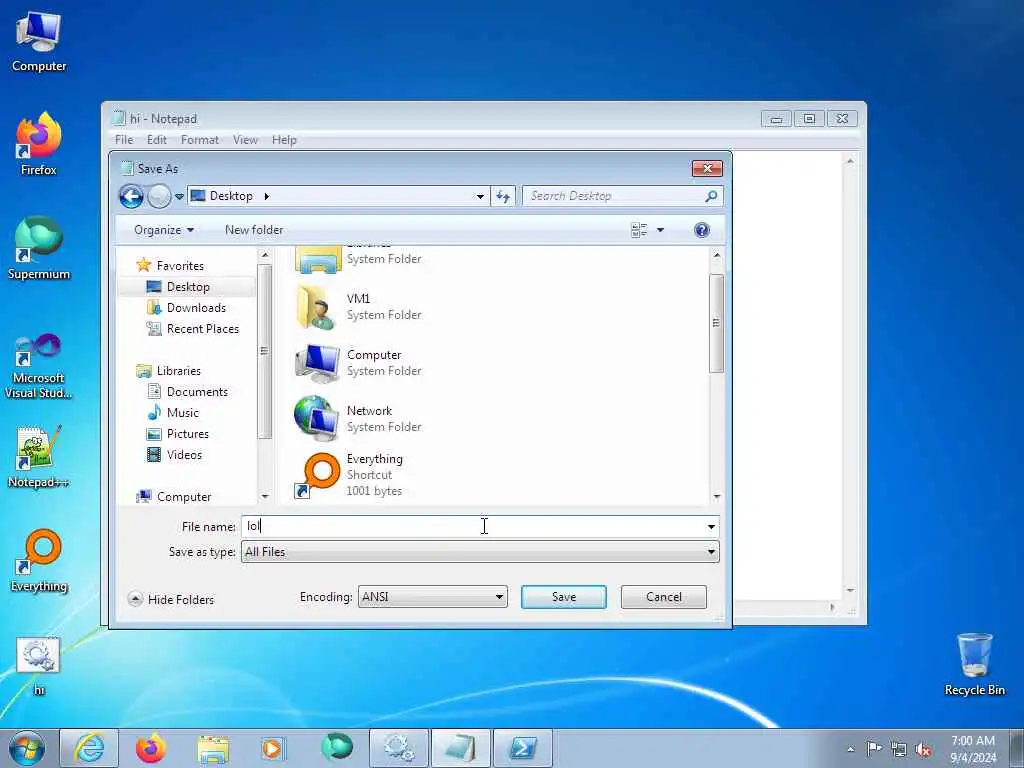The height and width of the screenshot is (768, 1024).
Task: Click Supermium desktop shortcut
Action: (x=39, y=249)
